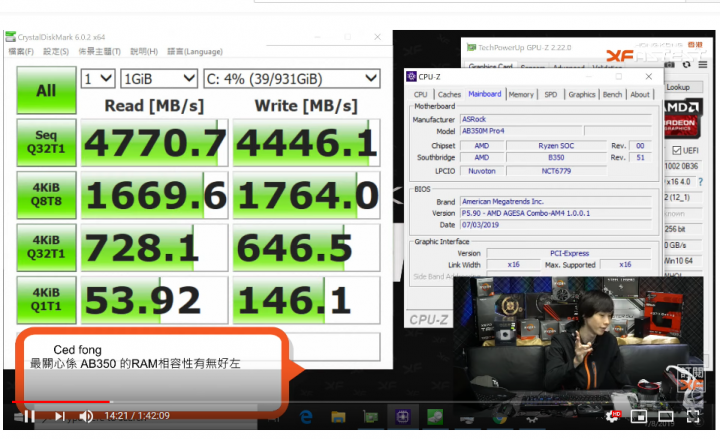Open CrystalDiskMark 說明(H) menu
Screen dimensions: 720x439
click(144, 51)
